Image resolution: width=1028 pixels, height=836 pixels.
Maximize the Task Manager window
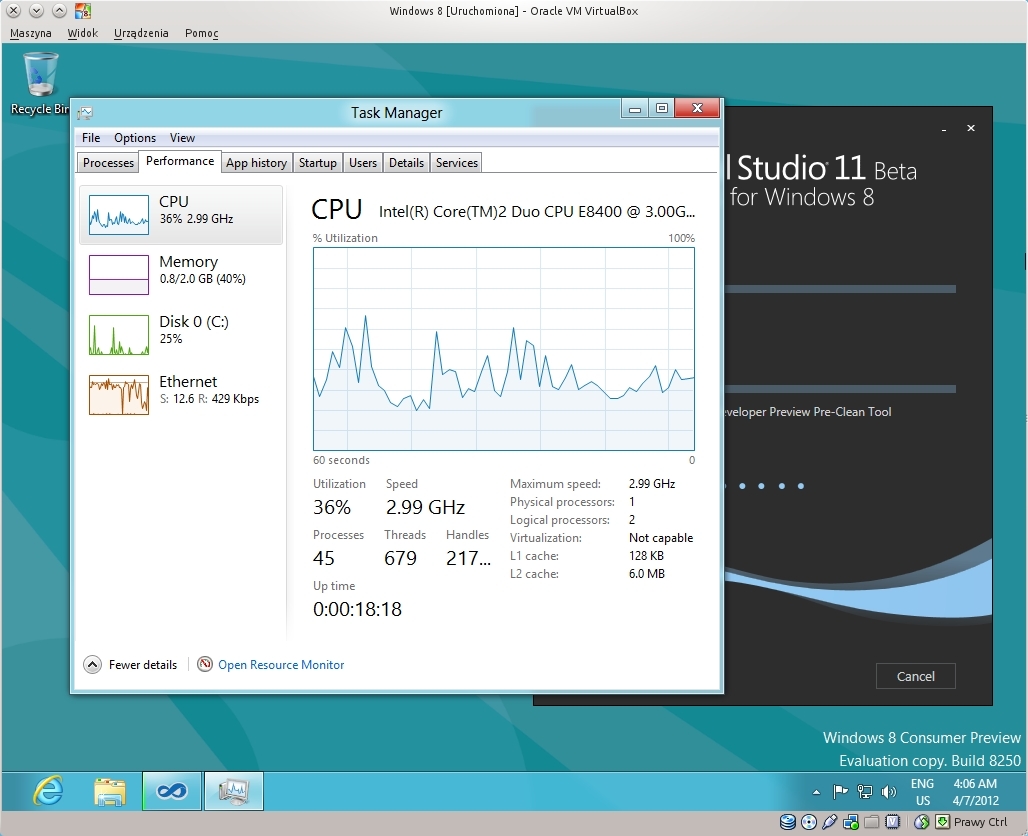(662, 108)
